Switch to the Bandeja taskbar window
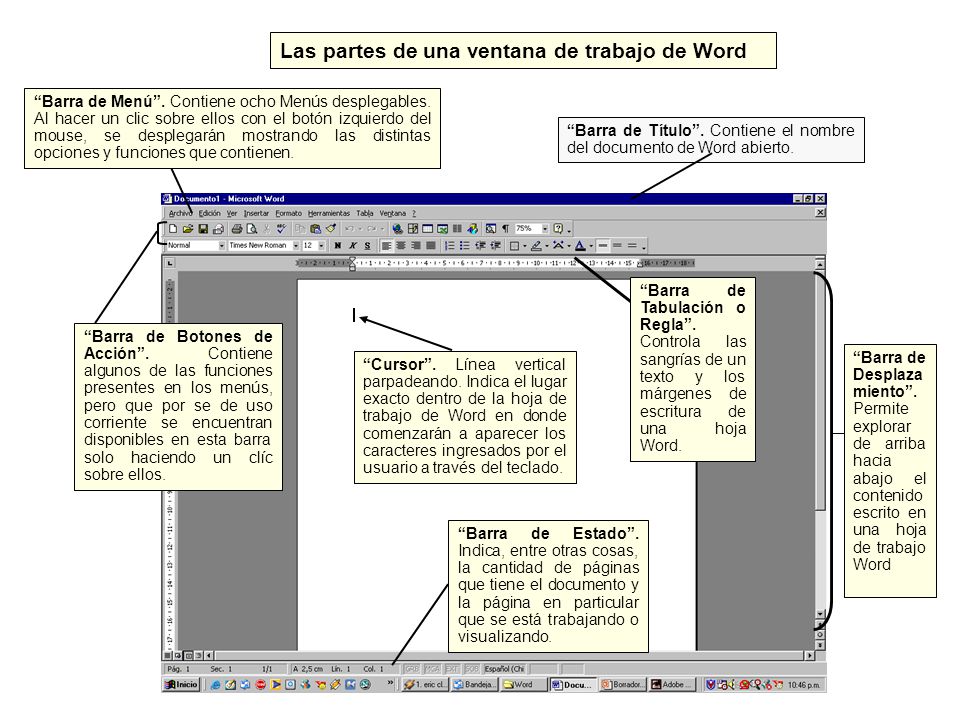The height and width of the screenshot is (720, 960). click(474, 684)
